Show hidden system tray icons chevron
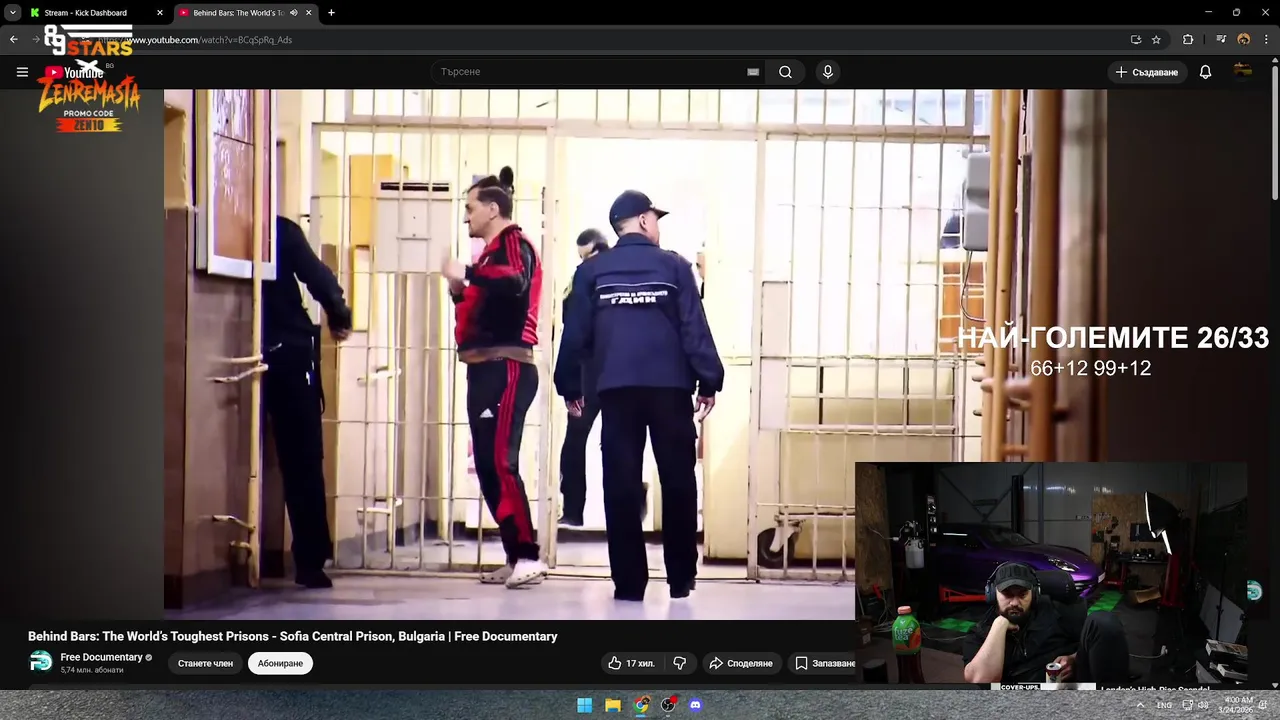 click(1140, 705)
